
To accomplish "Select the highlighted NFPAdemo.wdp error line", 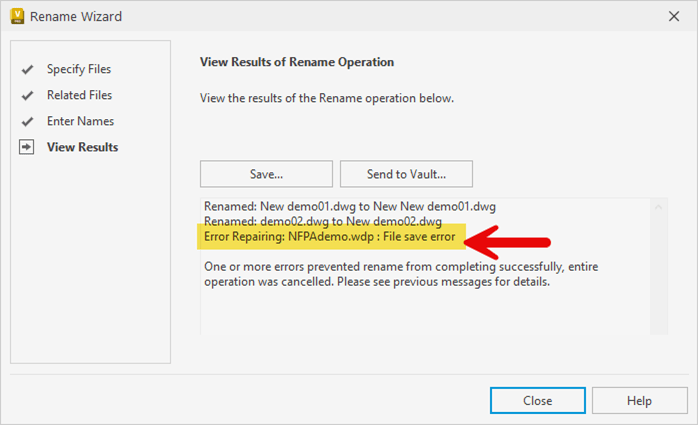I will pyautogui.click(x=330, y=238).
